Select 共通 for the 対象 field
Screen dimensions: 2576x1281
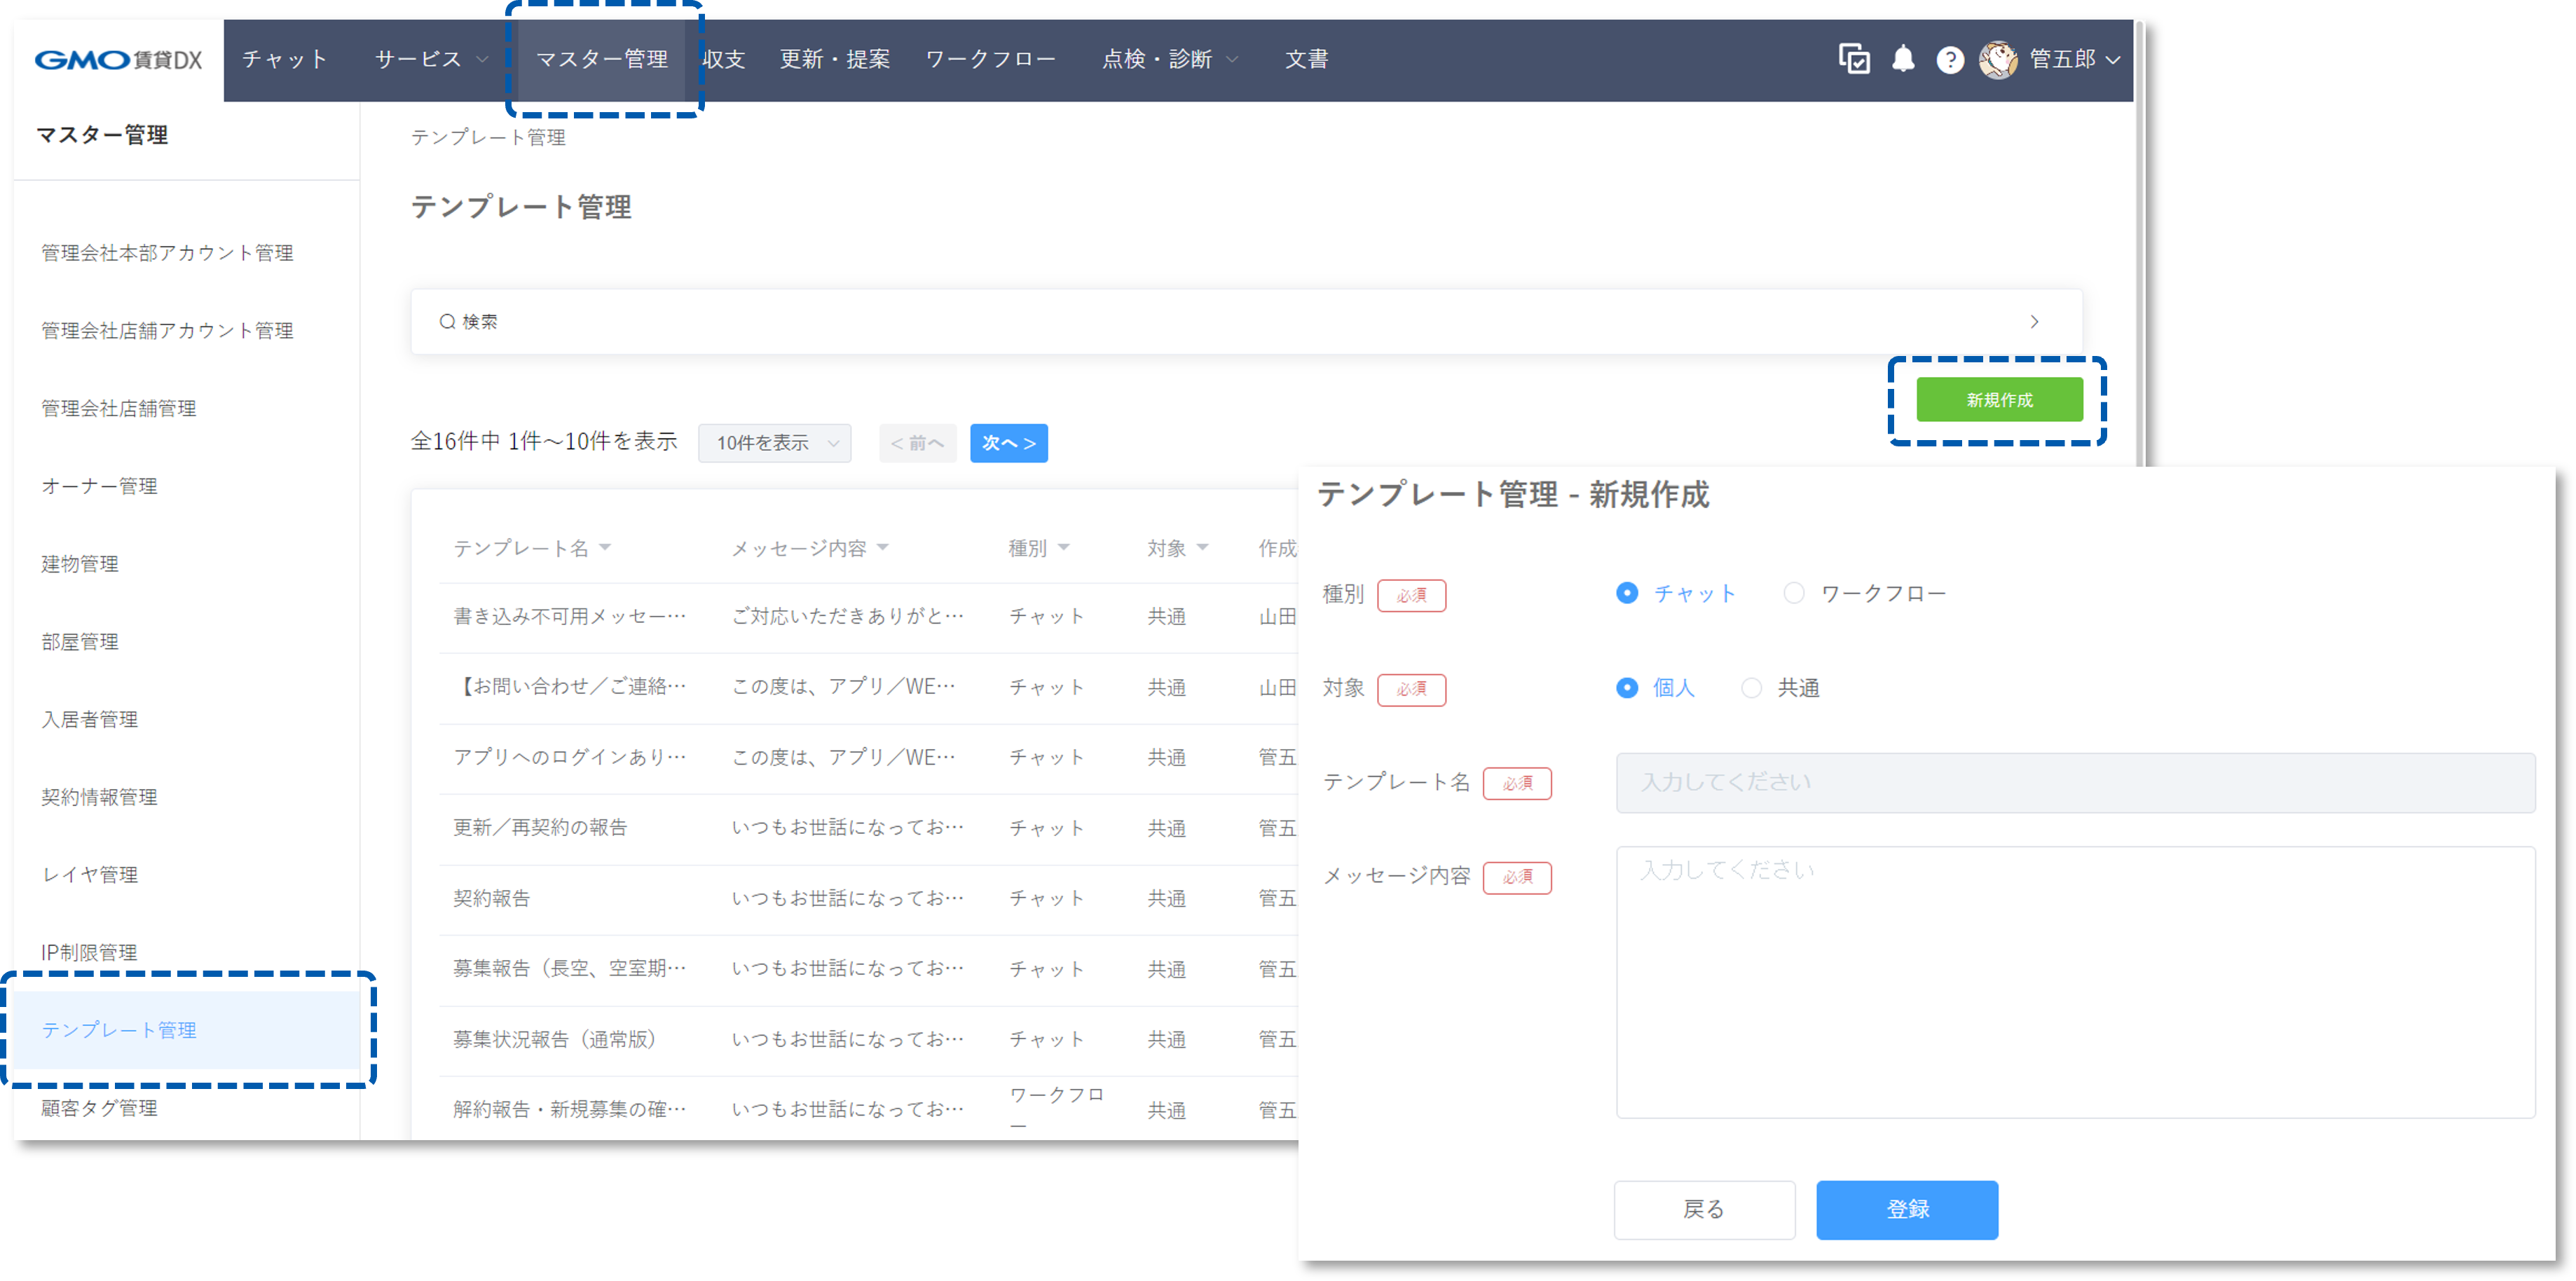1752,688
